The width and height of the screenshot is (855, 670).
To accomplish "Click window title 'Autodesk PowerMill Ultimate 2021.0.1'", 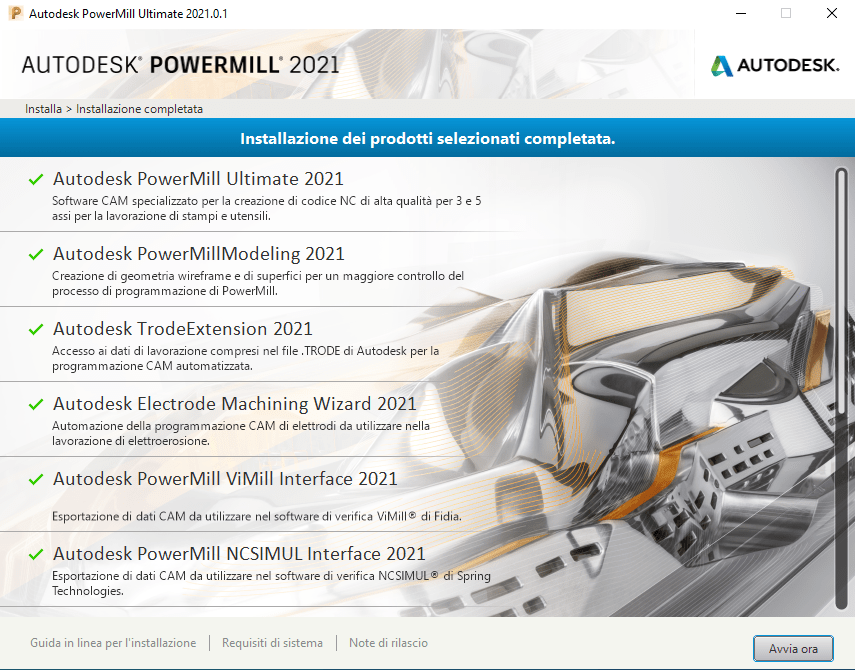I will point(128,14).
